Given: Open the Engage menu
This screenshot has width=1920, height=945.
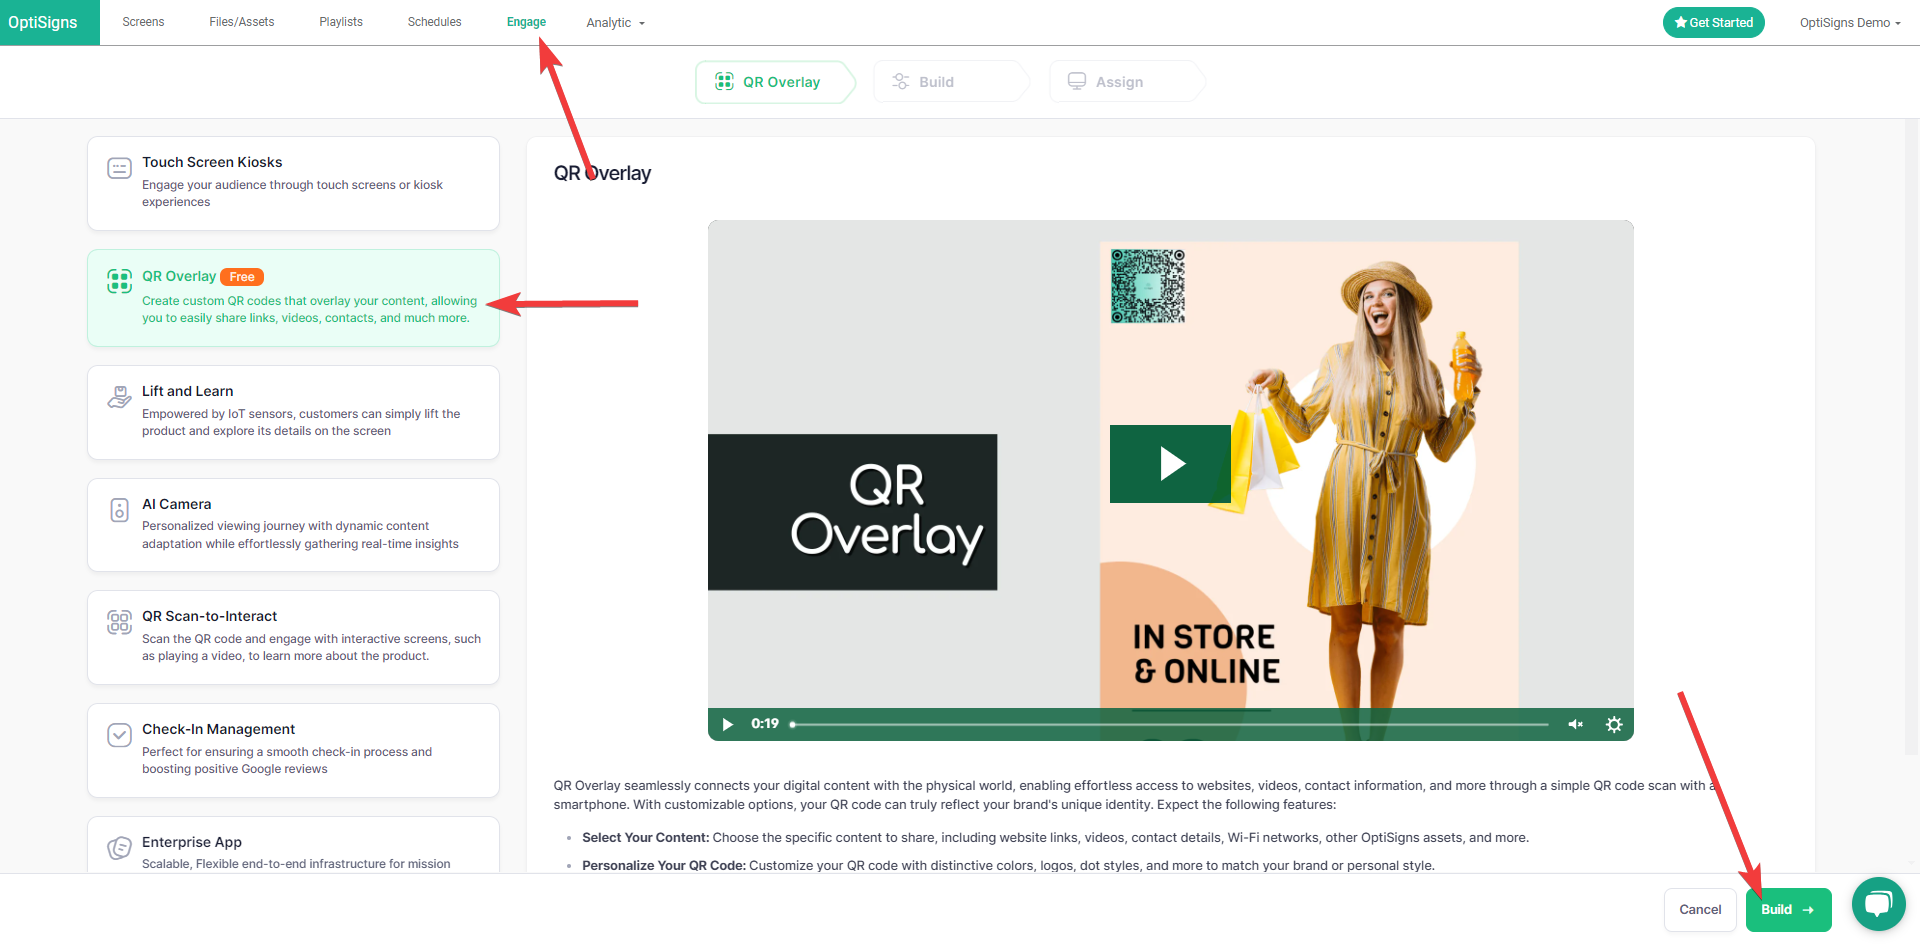Looking at the screenshot, I should (526, 22).
